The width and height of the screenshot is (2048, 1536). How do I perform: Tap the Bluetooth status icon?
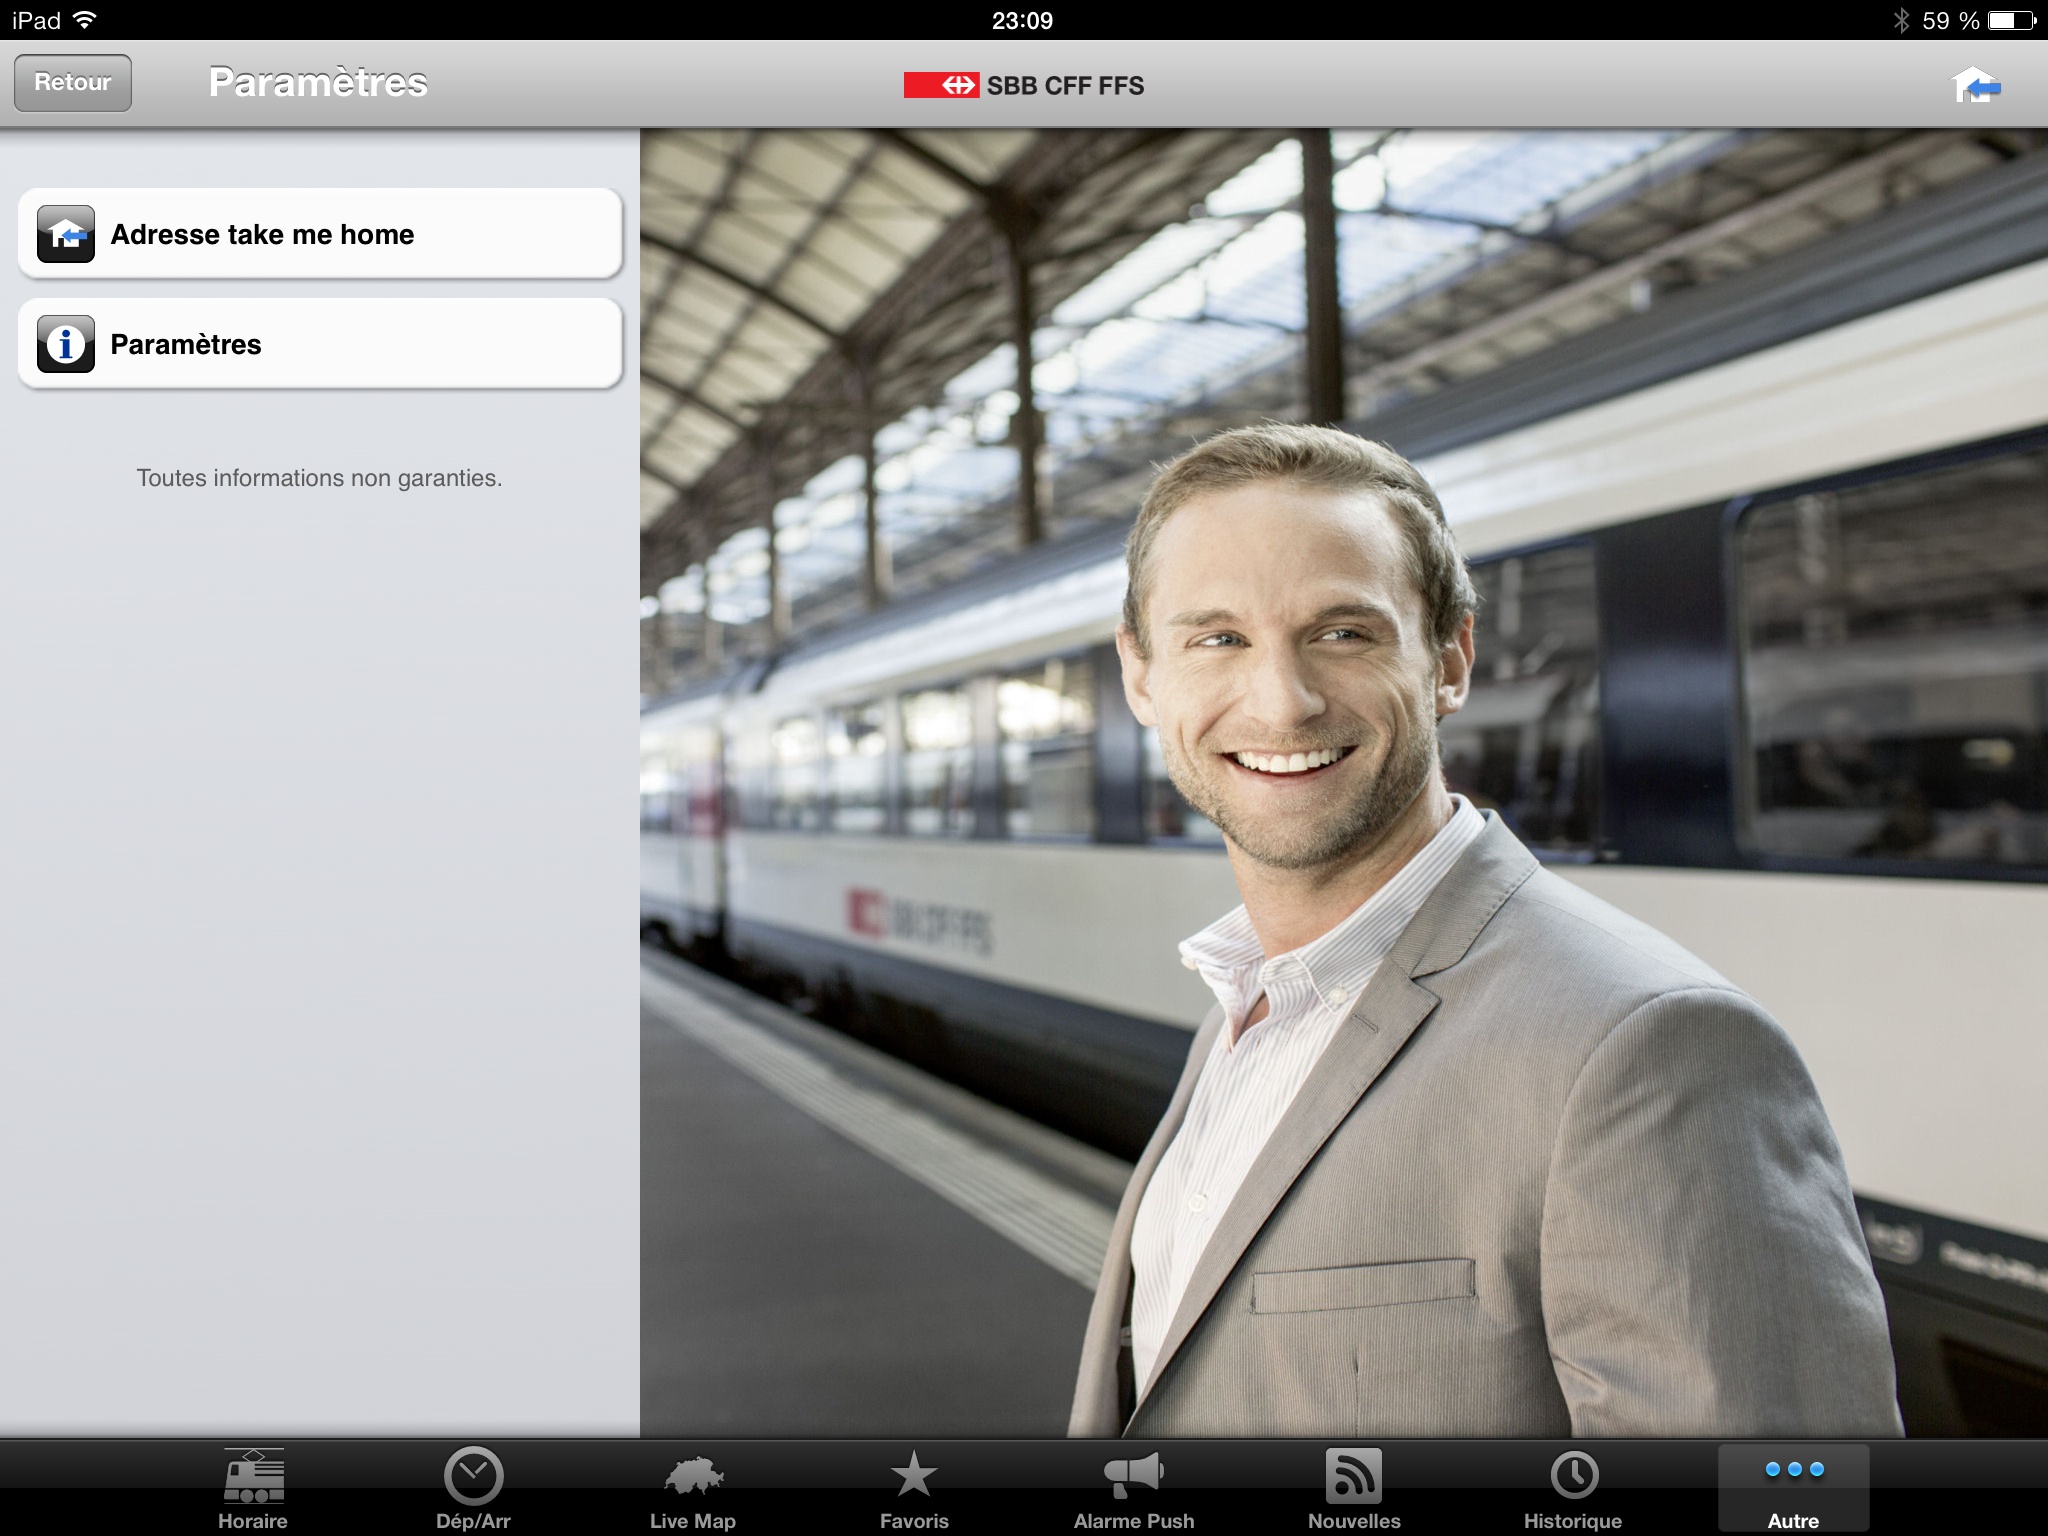pyautogui.click(x=1900, y=20)
